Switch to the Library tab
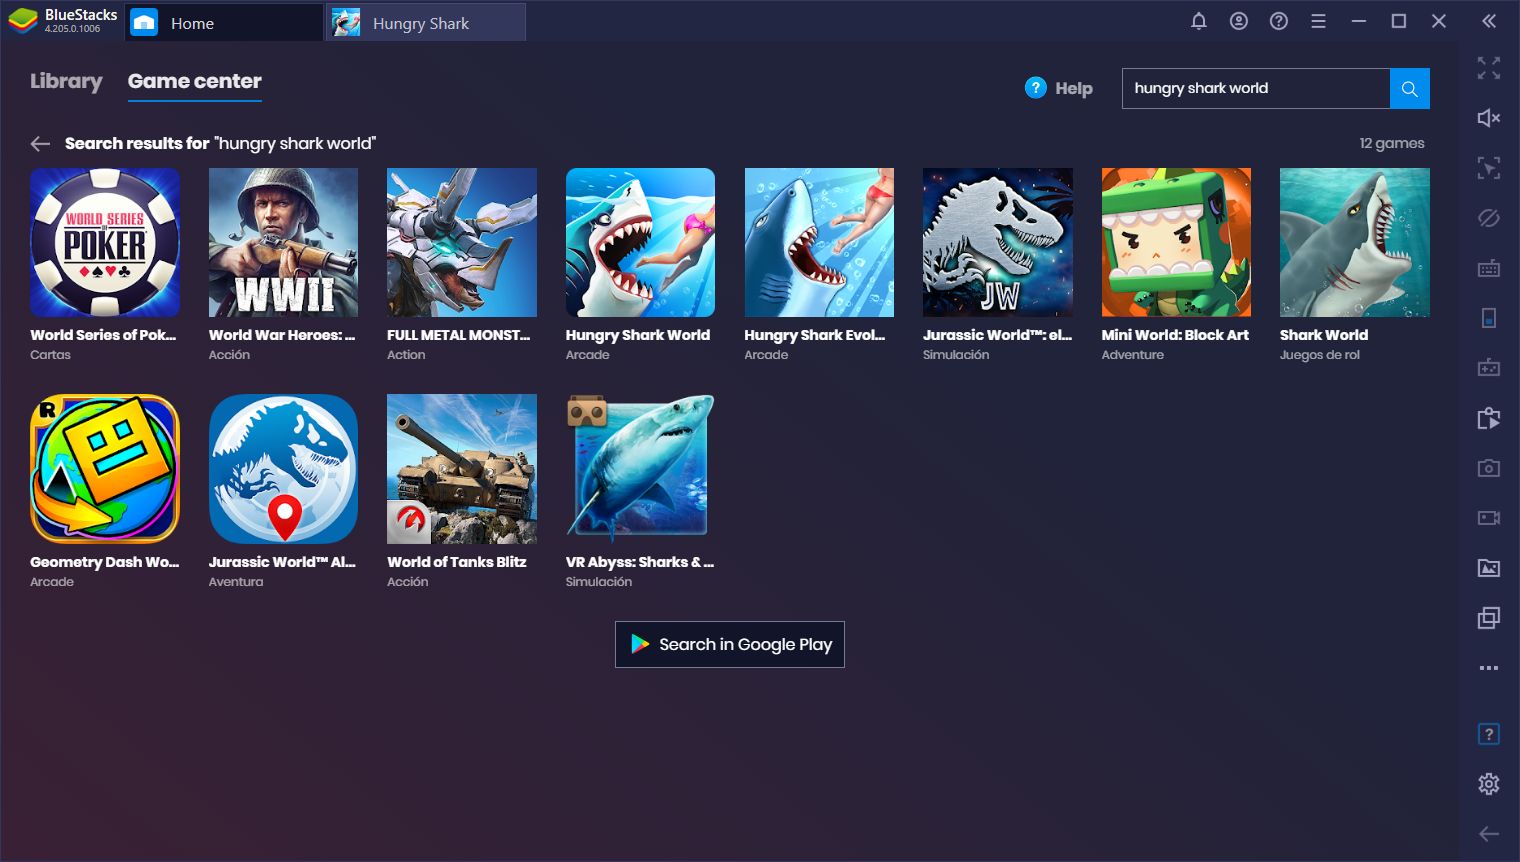This screenshot has width=1520, height=862. click(66, 81)
